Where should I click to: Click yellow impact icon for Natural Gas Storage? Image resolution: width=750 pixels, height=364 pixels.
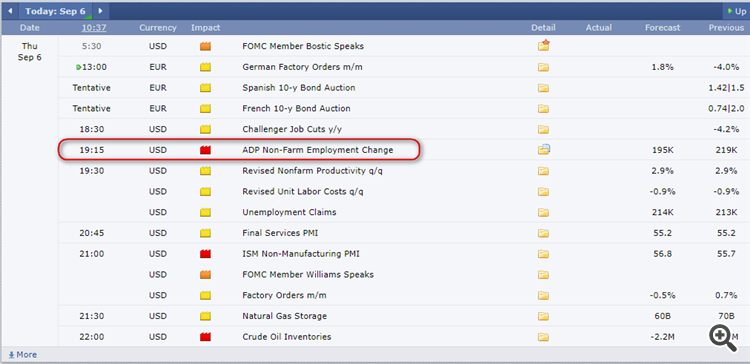click(x=205, y=316)
